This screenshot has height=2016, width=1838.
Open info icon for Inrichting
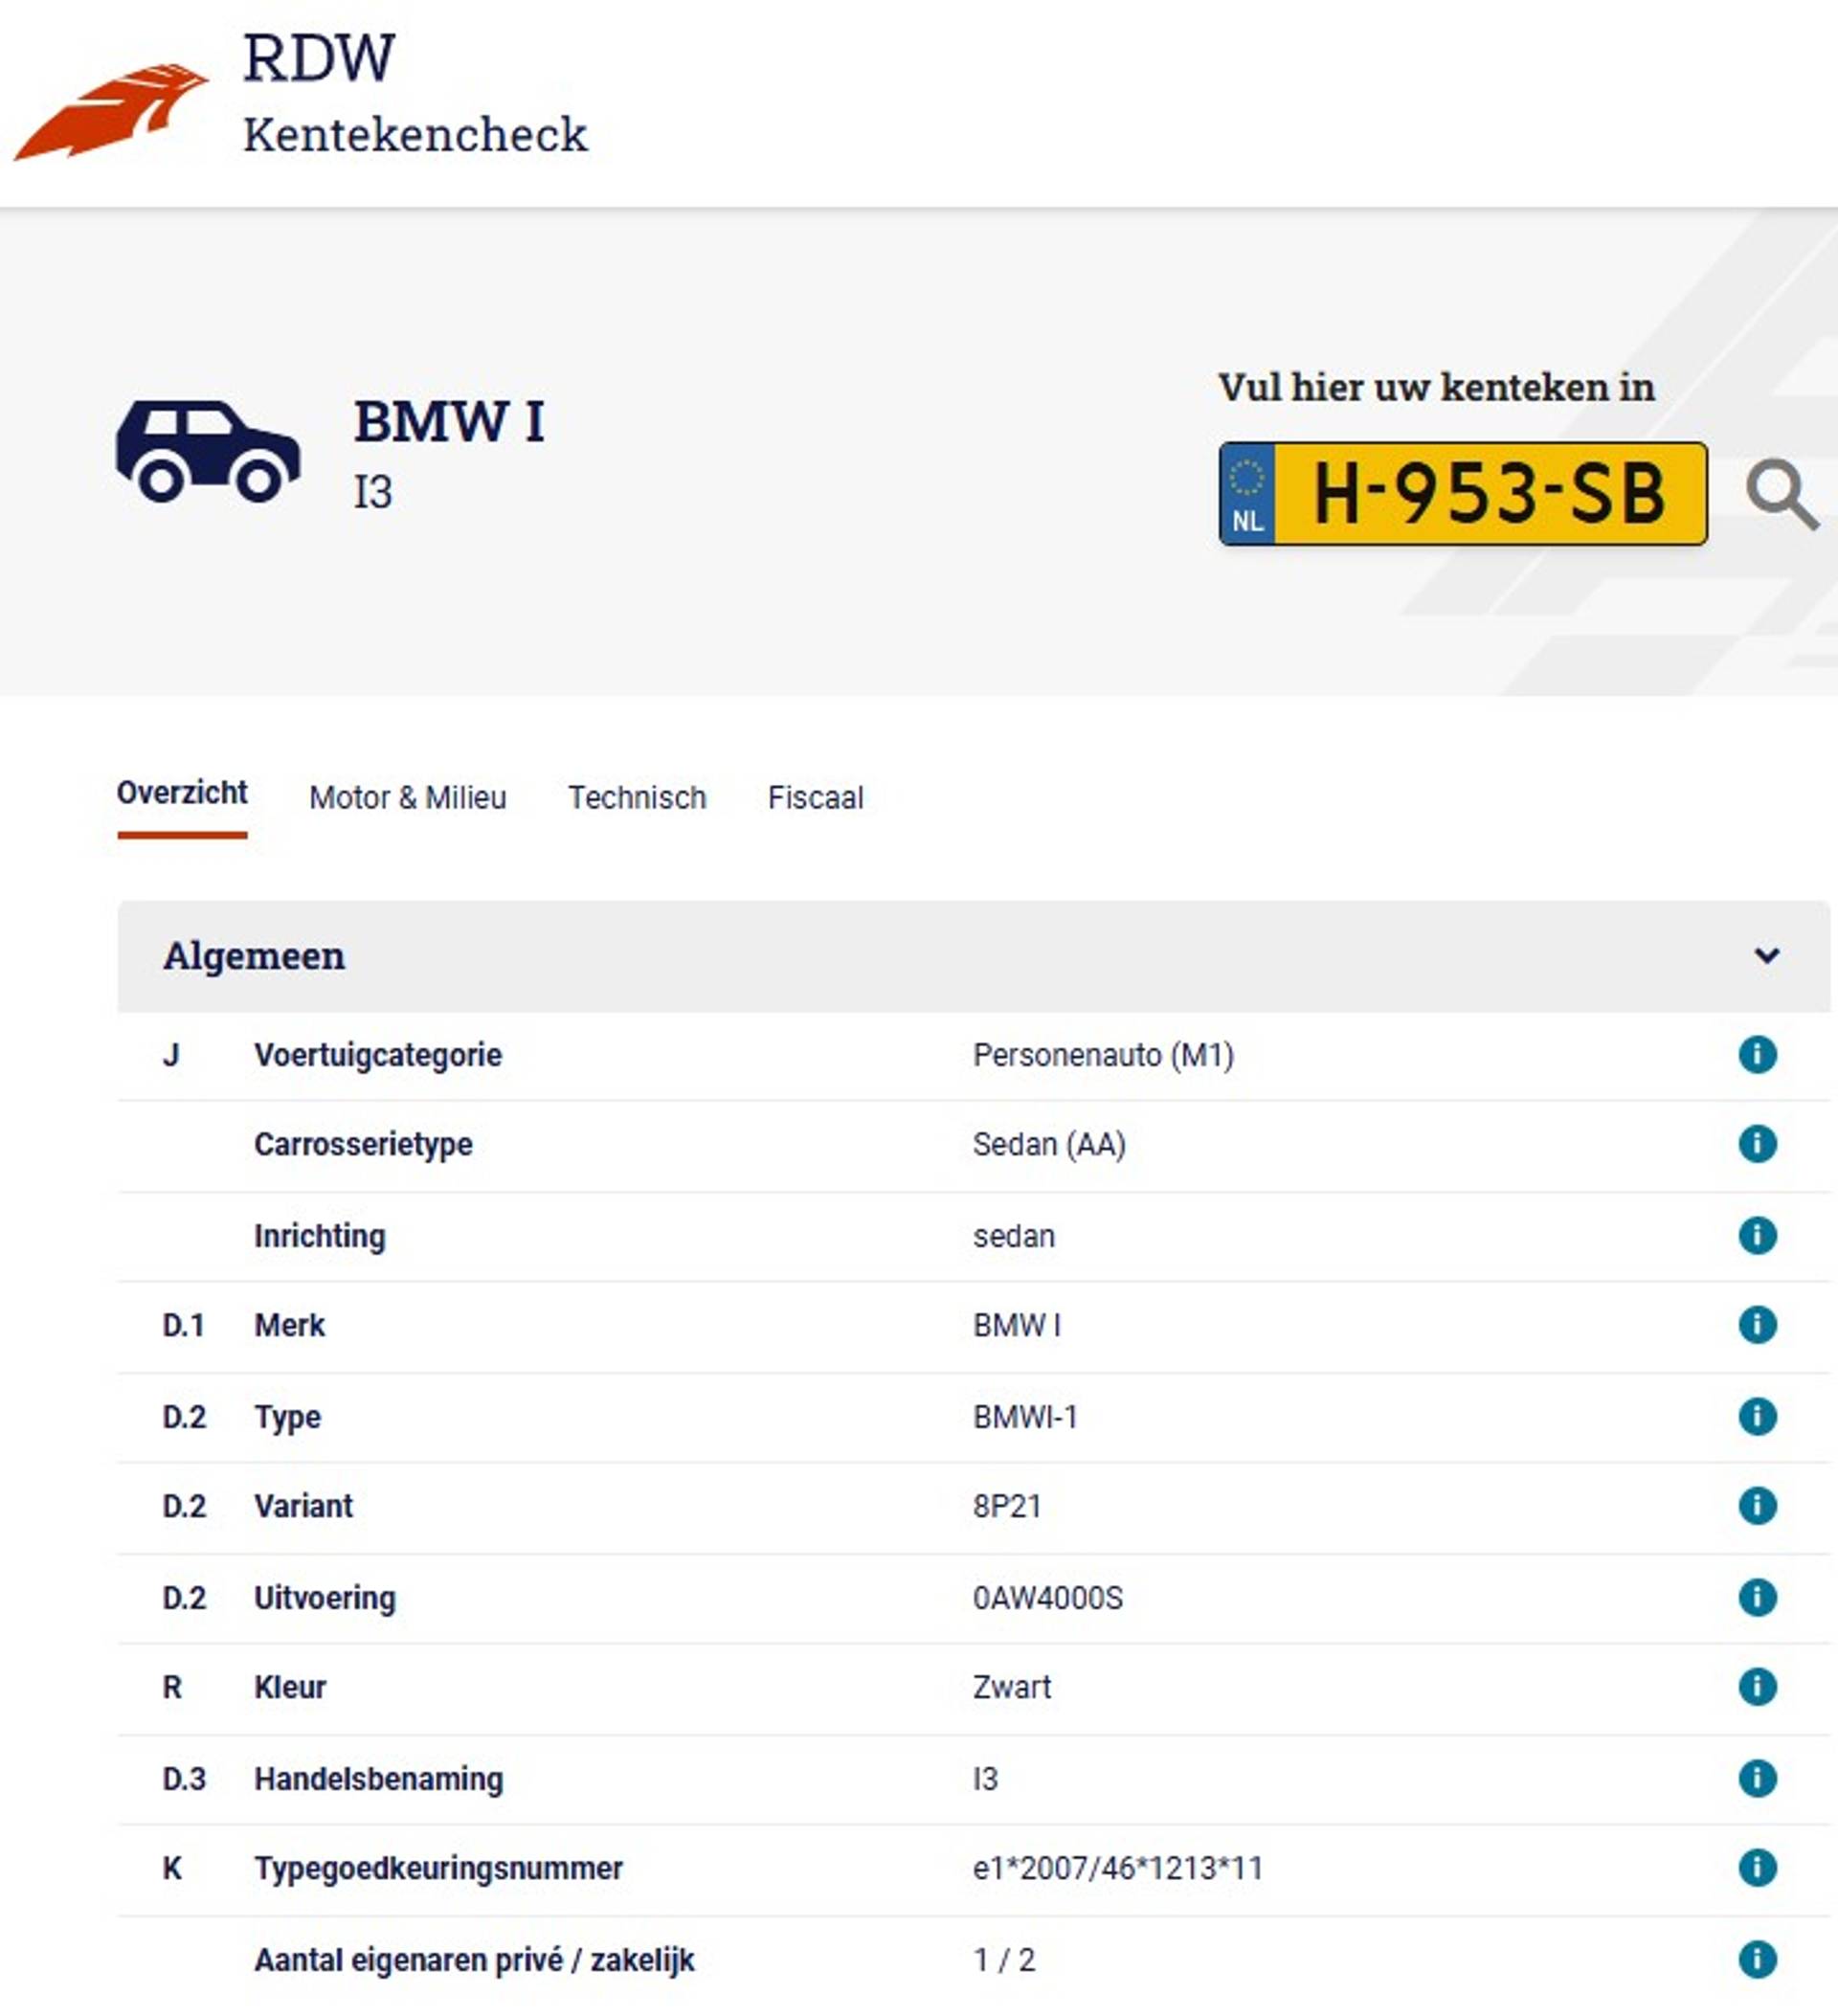1757,1235
